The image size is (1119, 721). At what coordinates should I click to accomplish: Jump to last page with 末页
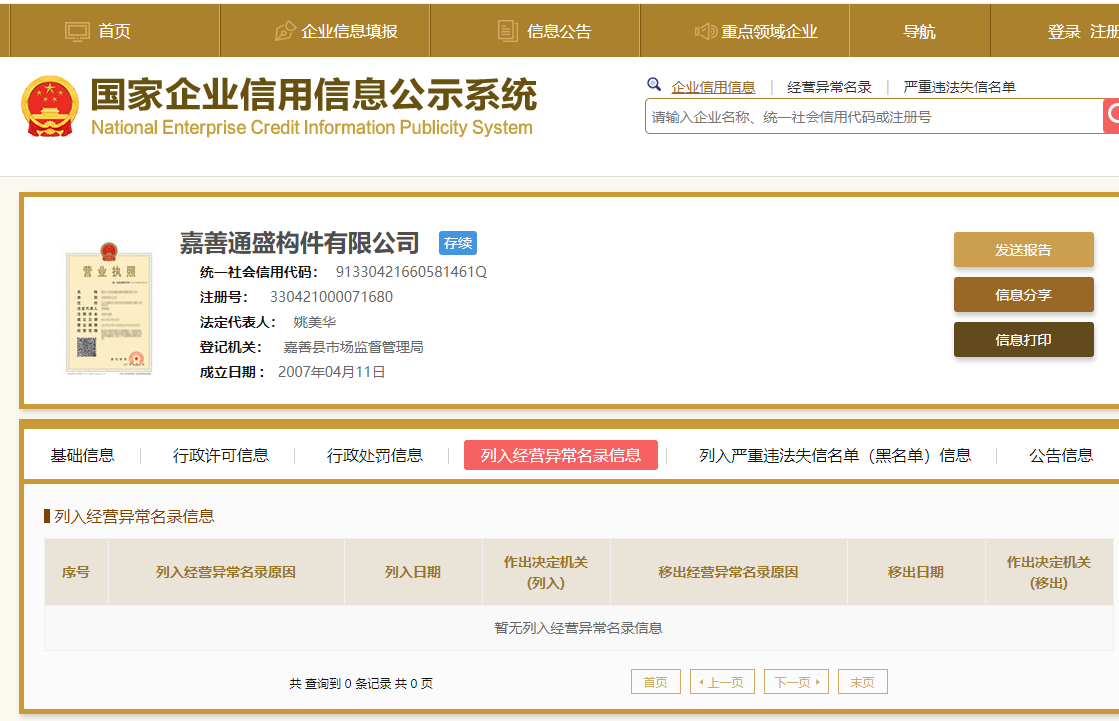pyautogui.click(x=863, y=682)
